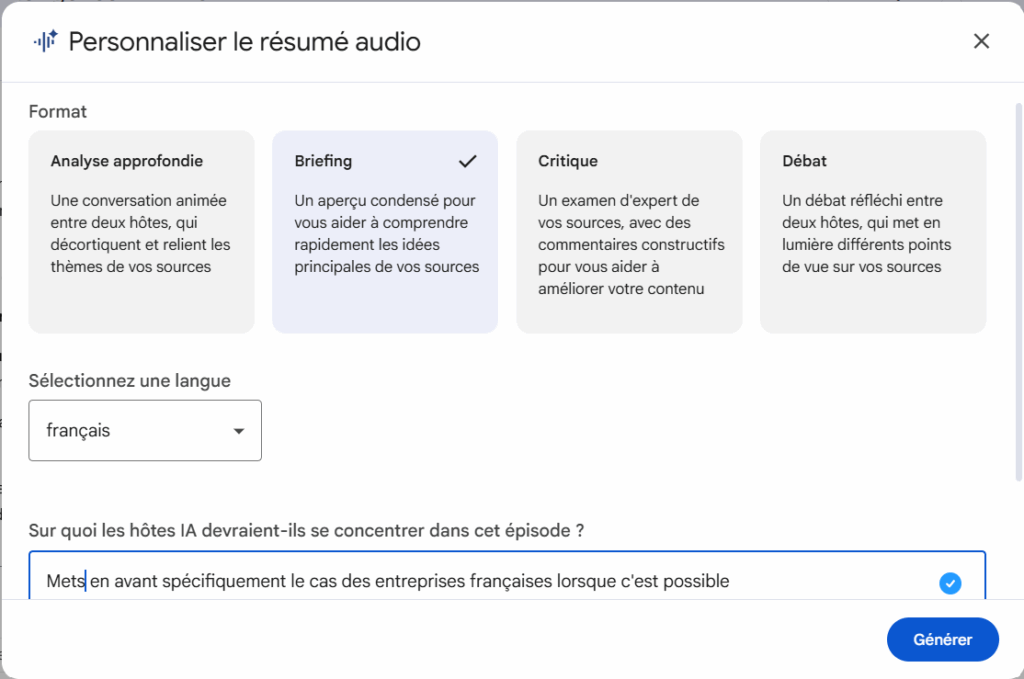Image resolution: width=1024 pixels, height=679 pixels.
Task: Choose the Critique format card
Action: [629, 231]
